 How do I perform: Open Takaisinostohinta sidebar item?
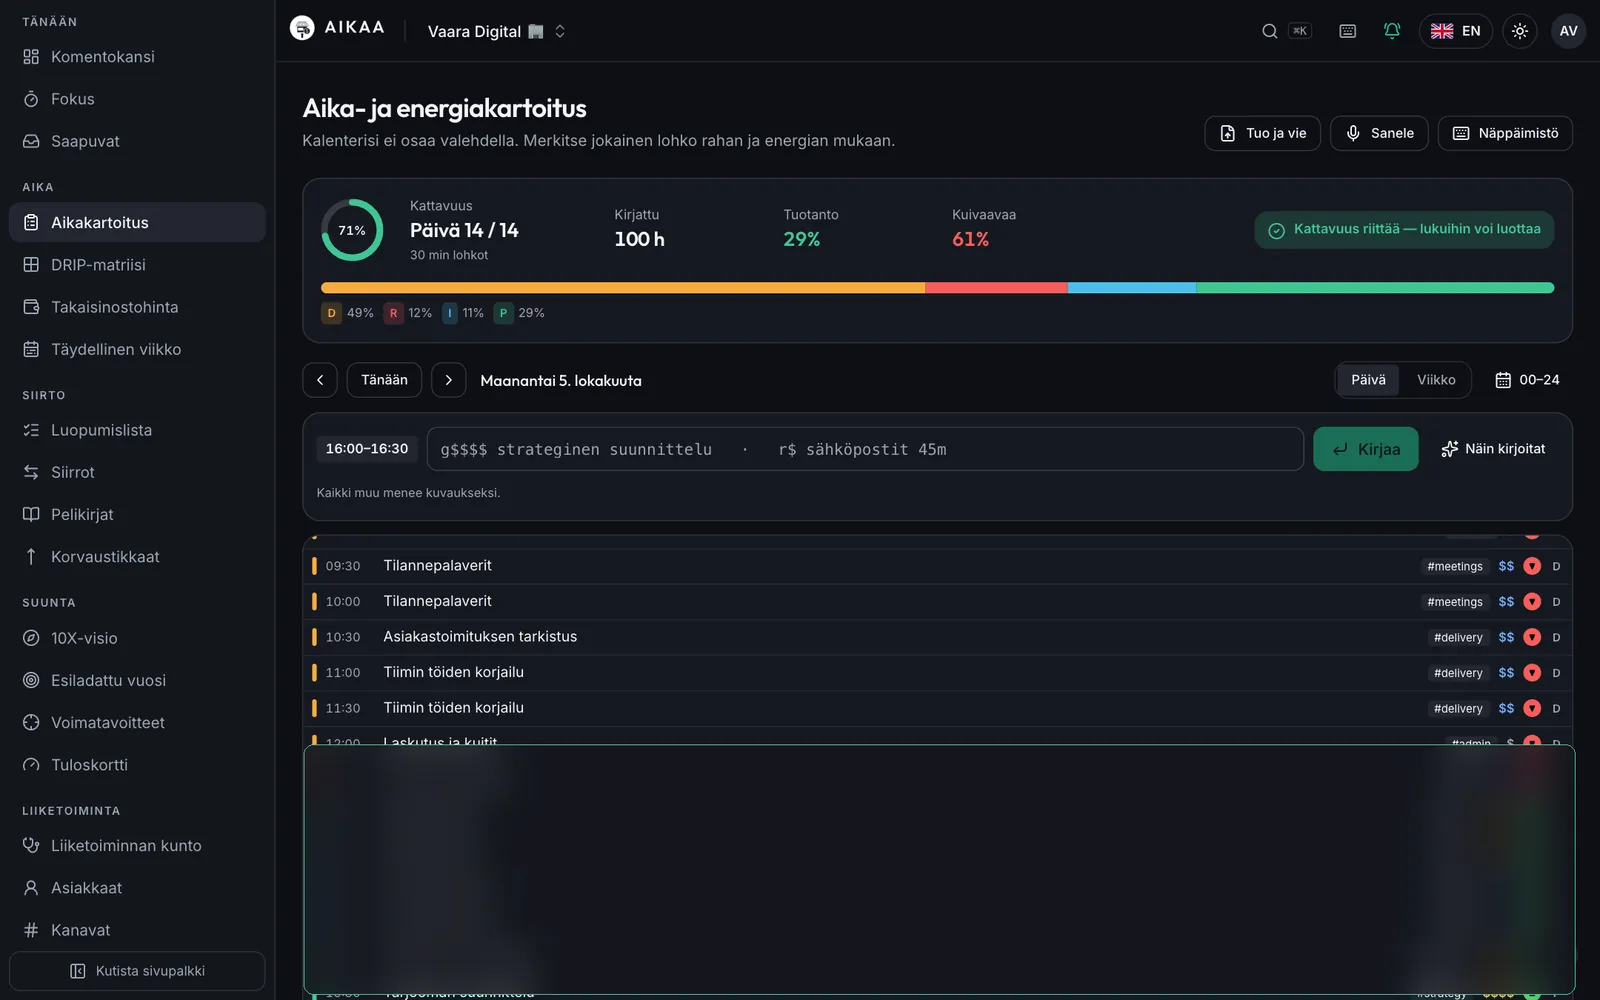137,307
